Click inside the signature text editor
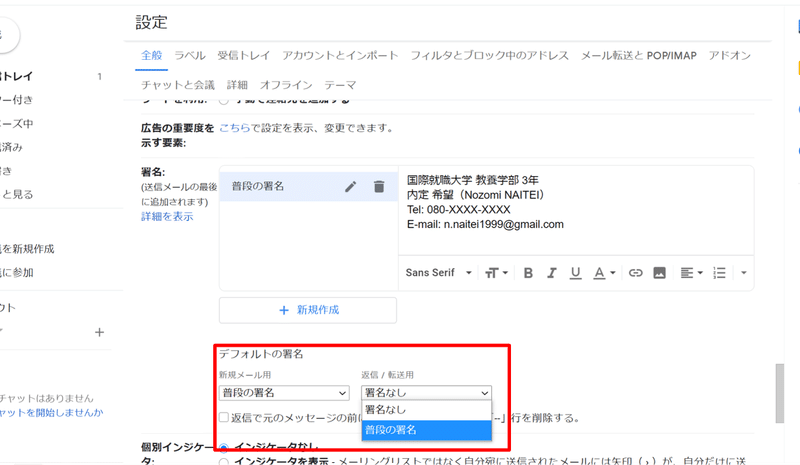This screenshot has width=800, height=465. pos(576,210)
